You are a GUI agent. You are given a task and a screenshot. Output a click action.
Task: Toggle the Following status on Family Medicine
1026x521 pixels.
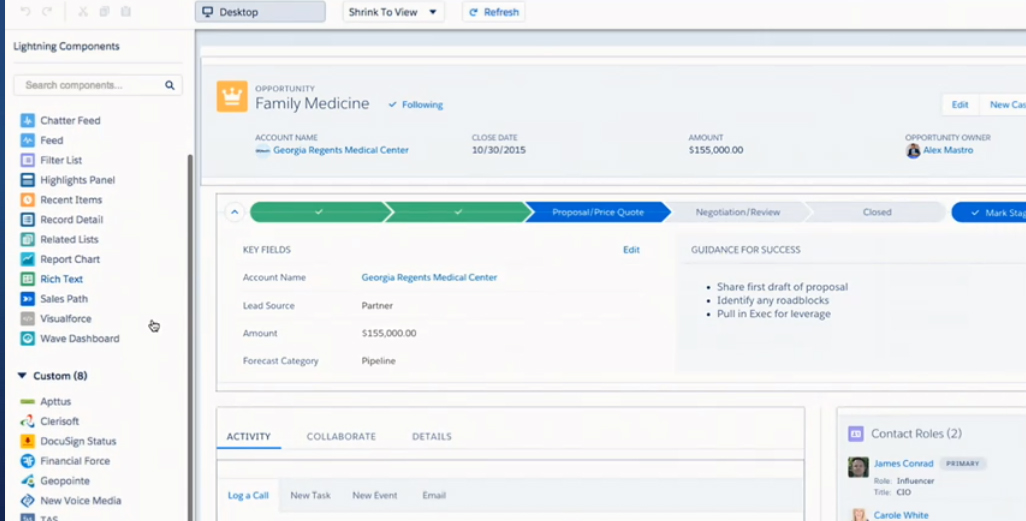coord(416,105)
